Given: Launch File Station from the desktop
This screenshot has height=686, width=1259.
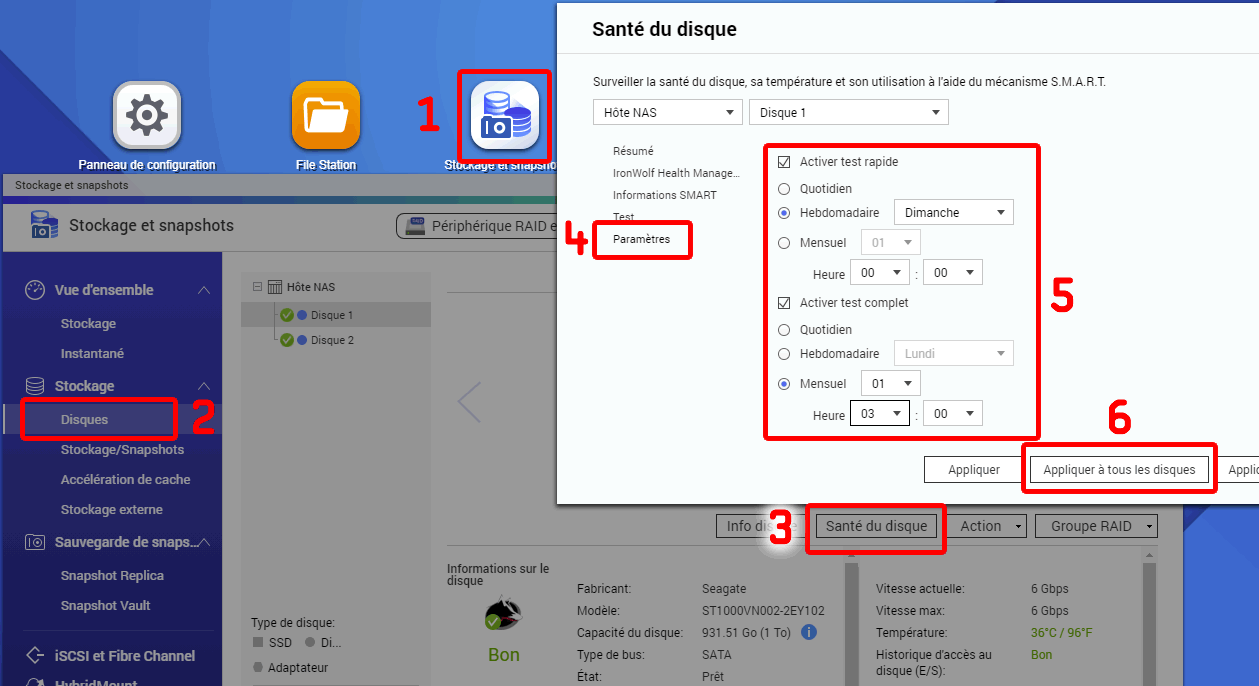Looking at the screenshot, I should (x=325, y=115).
